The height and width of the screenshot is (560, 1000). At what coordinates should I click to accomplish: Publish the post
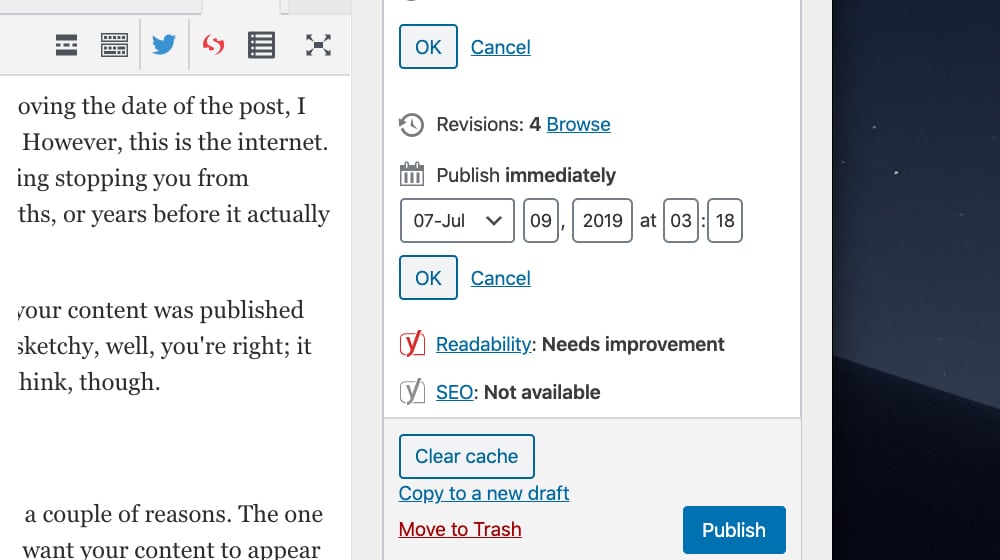point(734,530)
